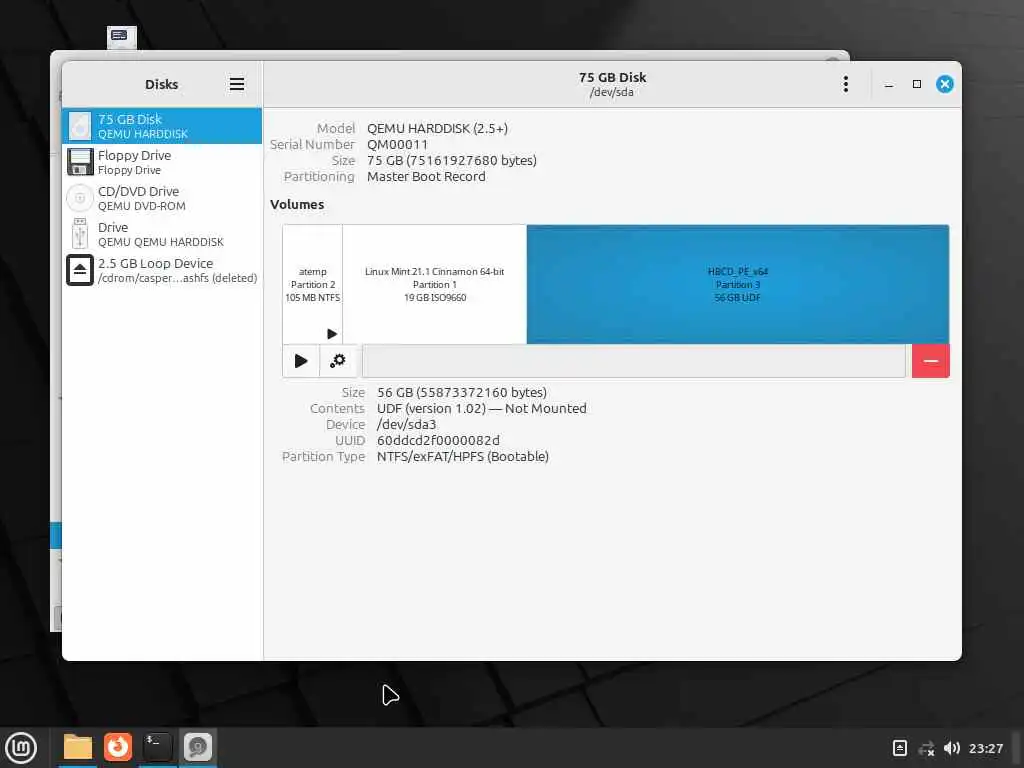Close the Disks window
The height and width of the screenshot is (768, 1024).
click(944, 84)
